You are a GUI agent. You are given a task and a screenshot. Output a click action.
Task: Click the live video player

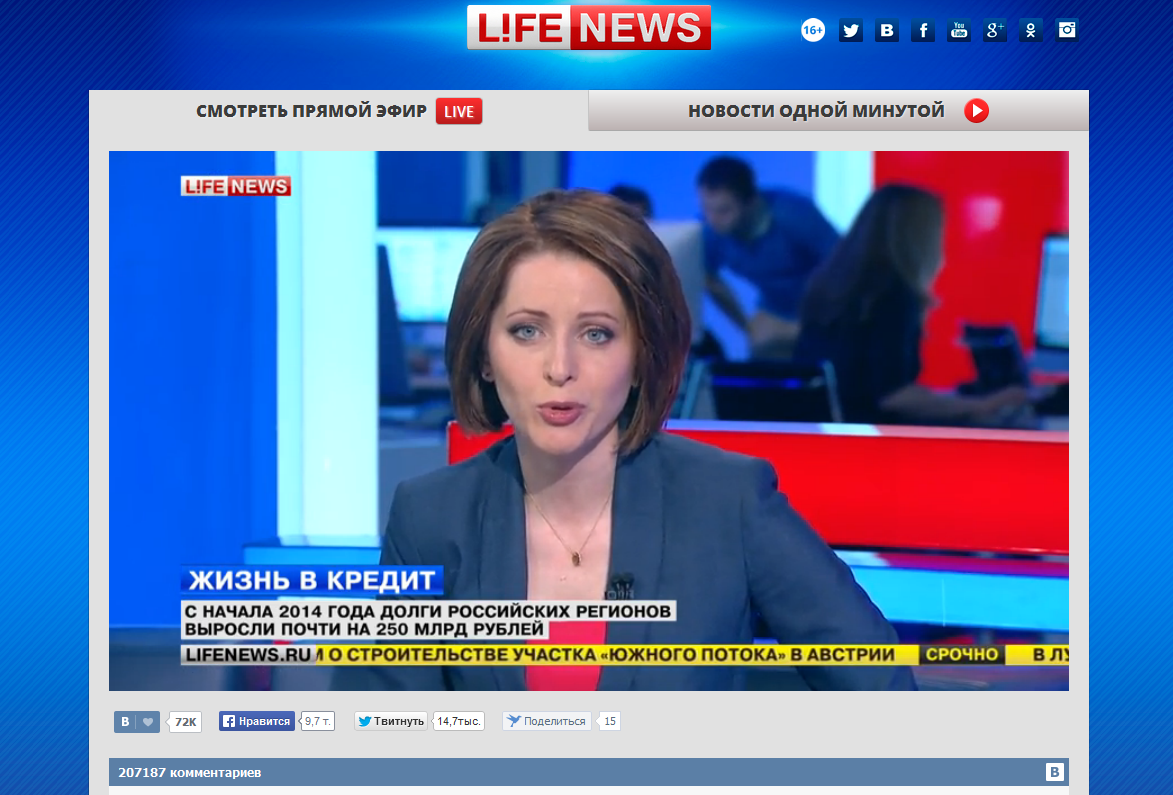tap(589, 420)
